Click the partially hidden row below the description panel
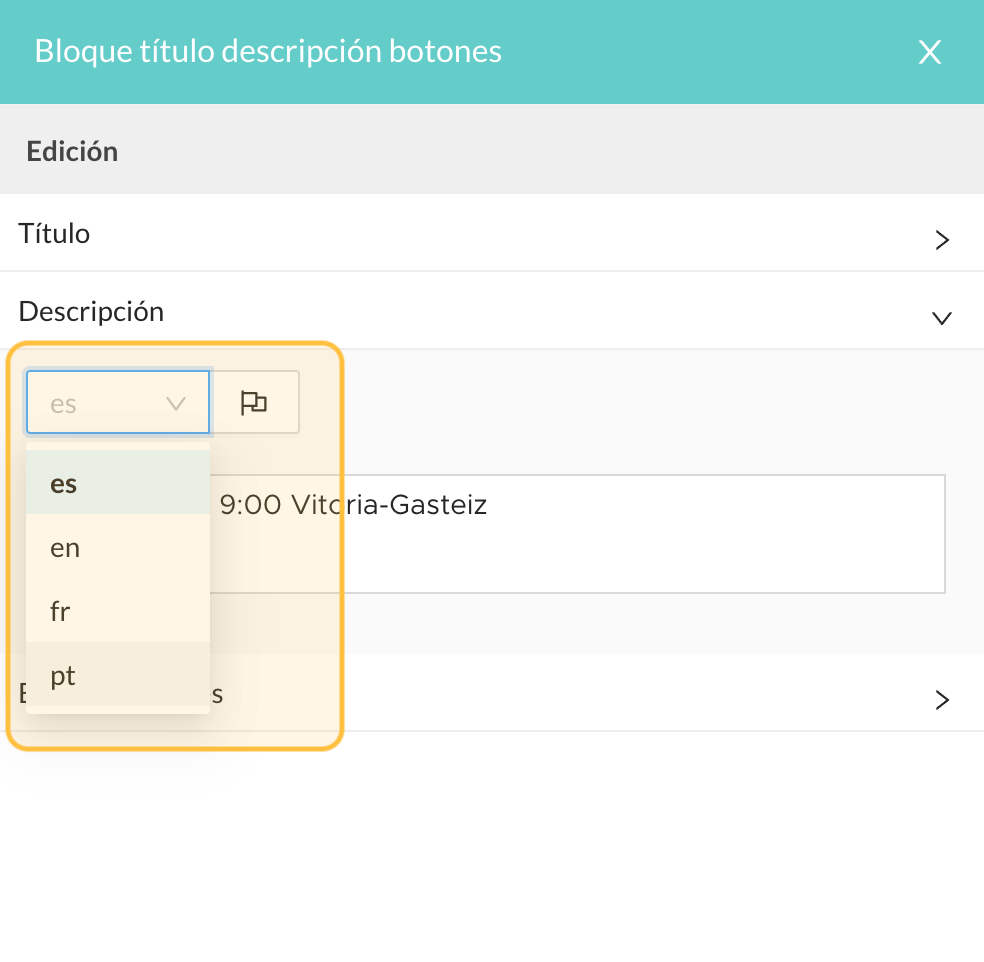This screenshot has height=962, width=984. tap(492, 693)
